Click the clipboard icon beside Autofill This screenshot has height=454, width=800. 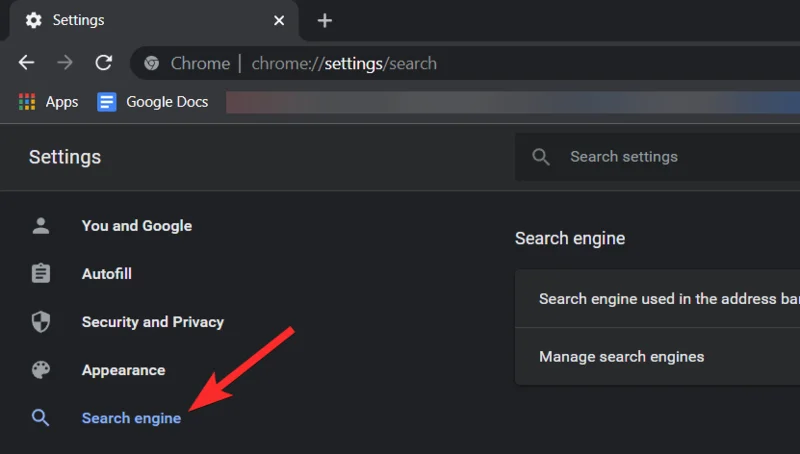[x=41, y=273]
